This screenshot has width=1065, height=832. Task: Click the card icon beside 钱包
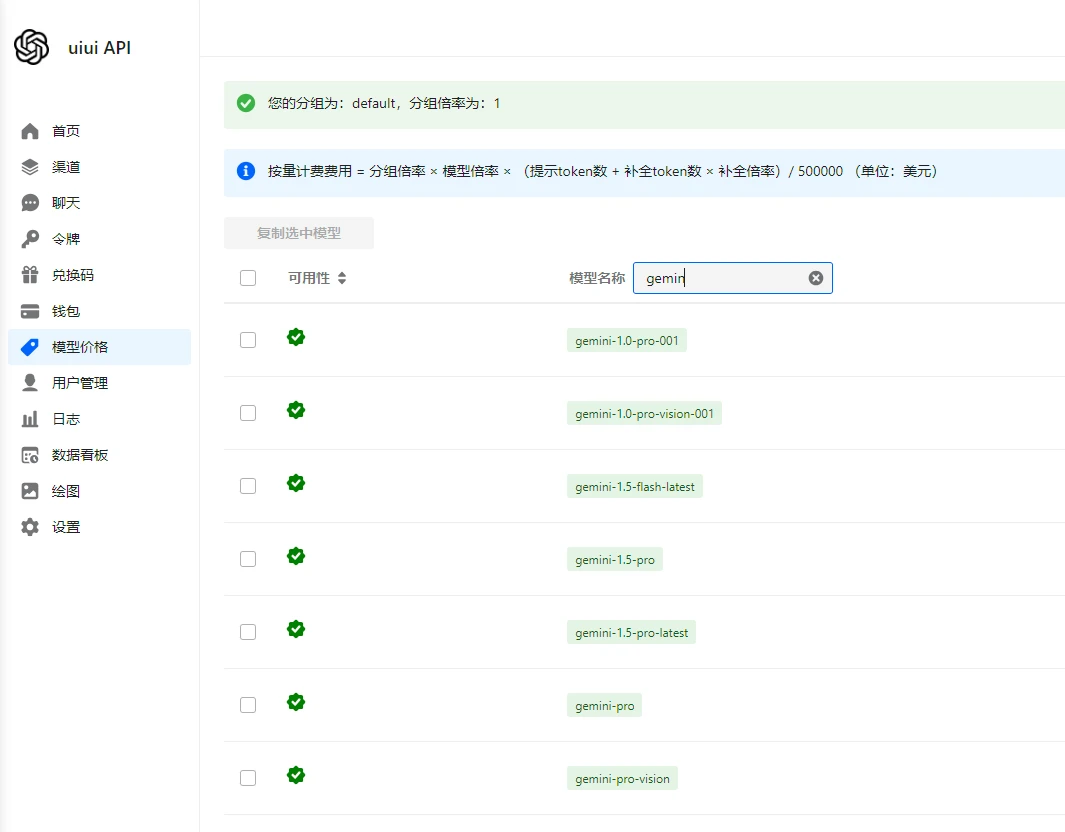(30, 311)
